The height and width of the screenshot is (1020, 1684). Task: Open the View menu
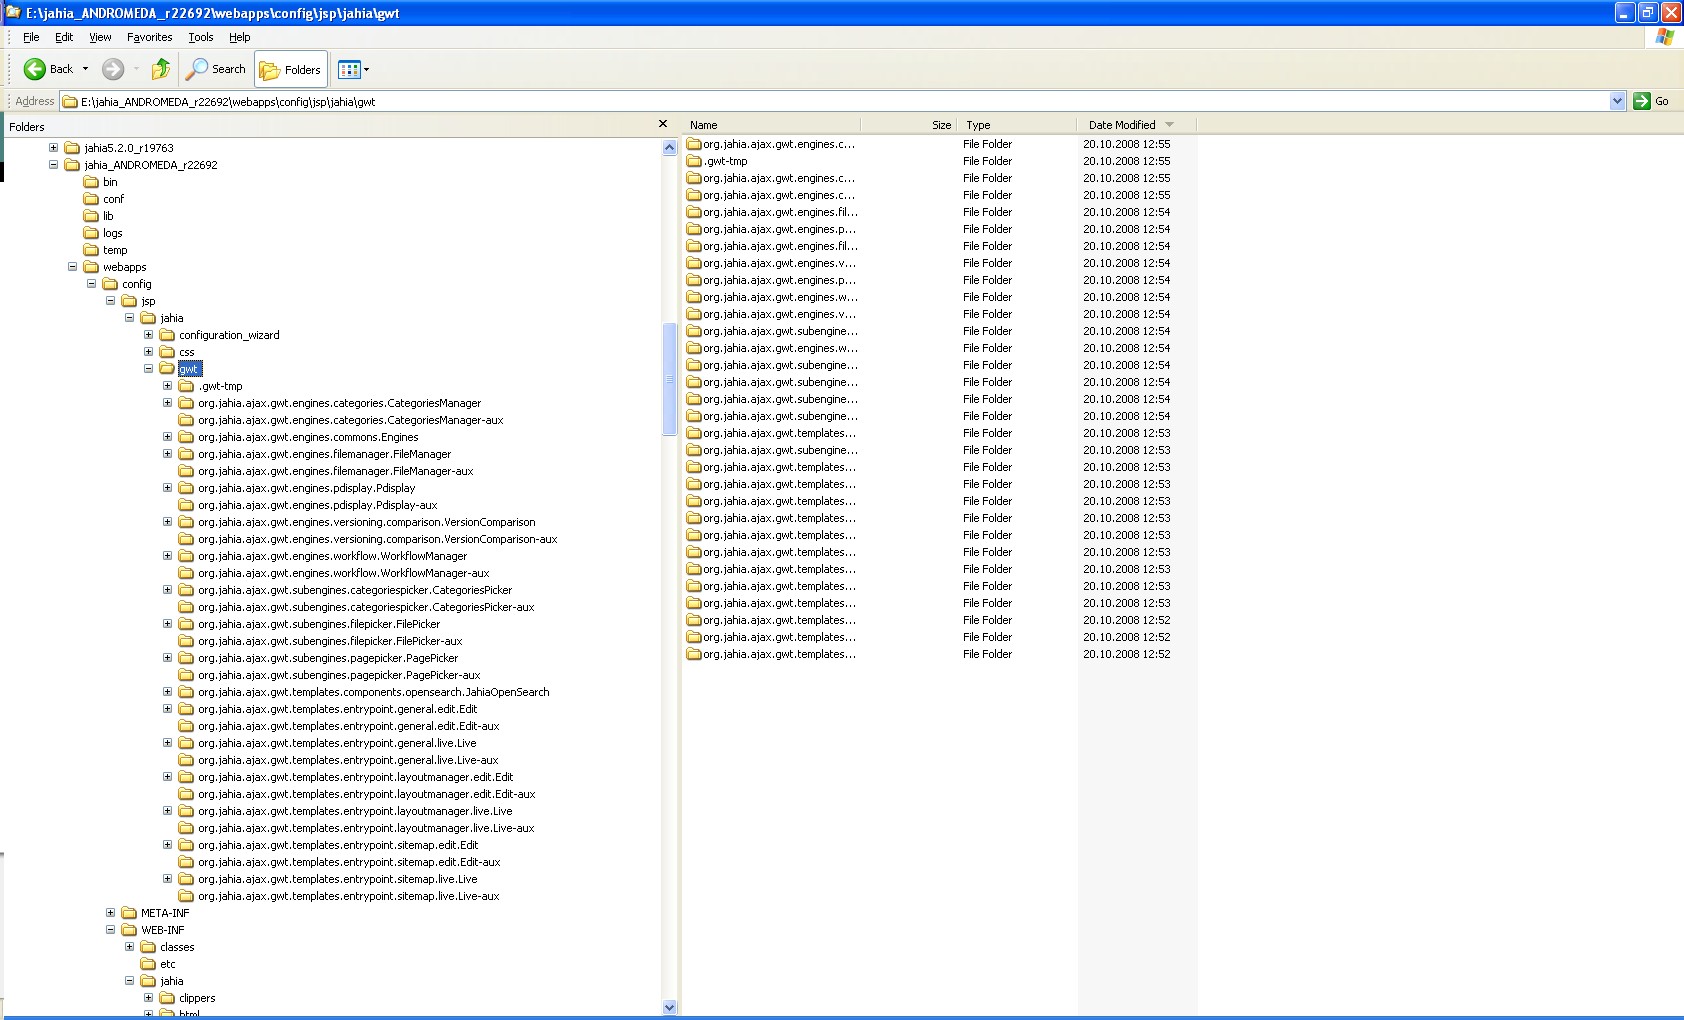pyautogui.click(x=100, y=37)
